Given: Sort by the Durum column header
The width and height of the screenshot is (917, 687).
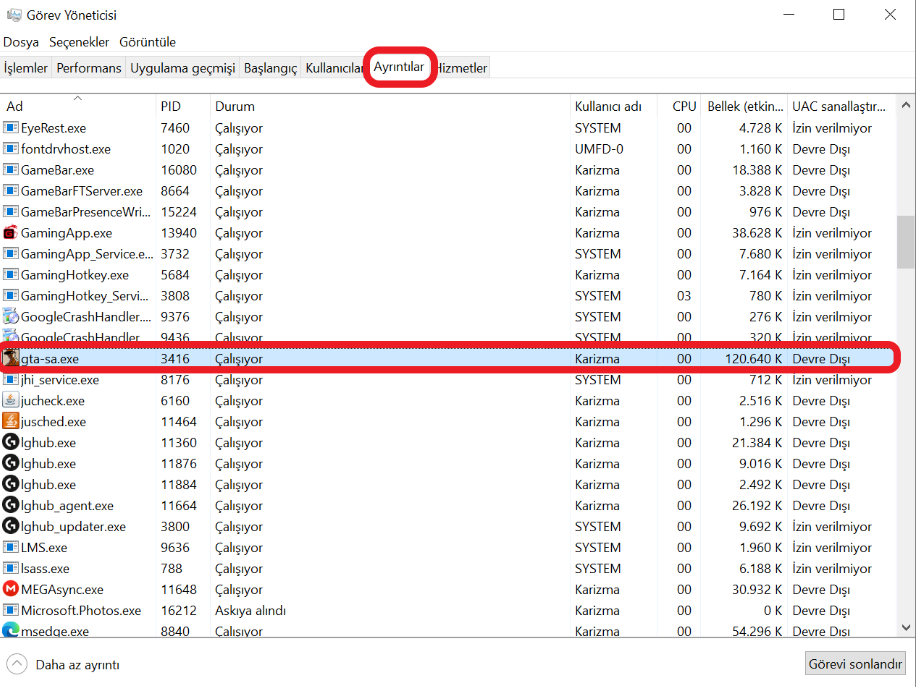Looking at the screenshot, I should coord(390,106).
